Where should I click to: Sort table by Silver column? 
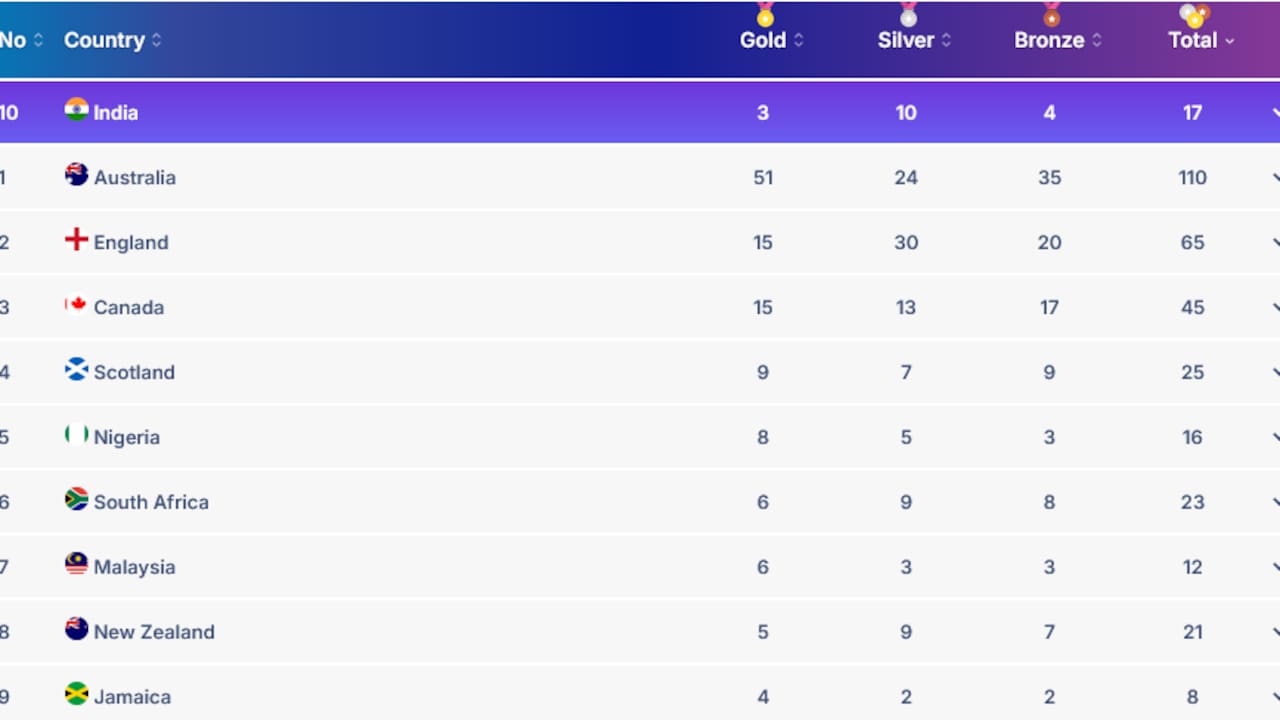coord(914,40)
